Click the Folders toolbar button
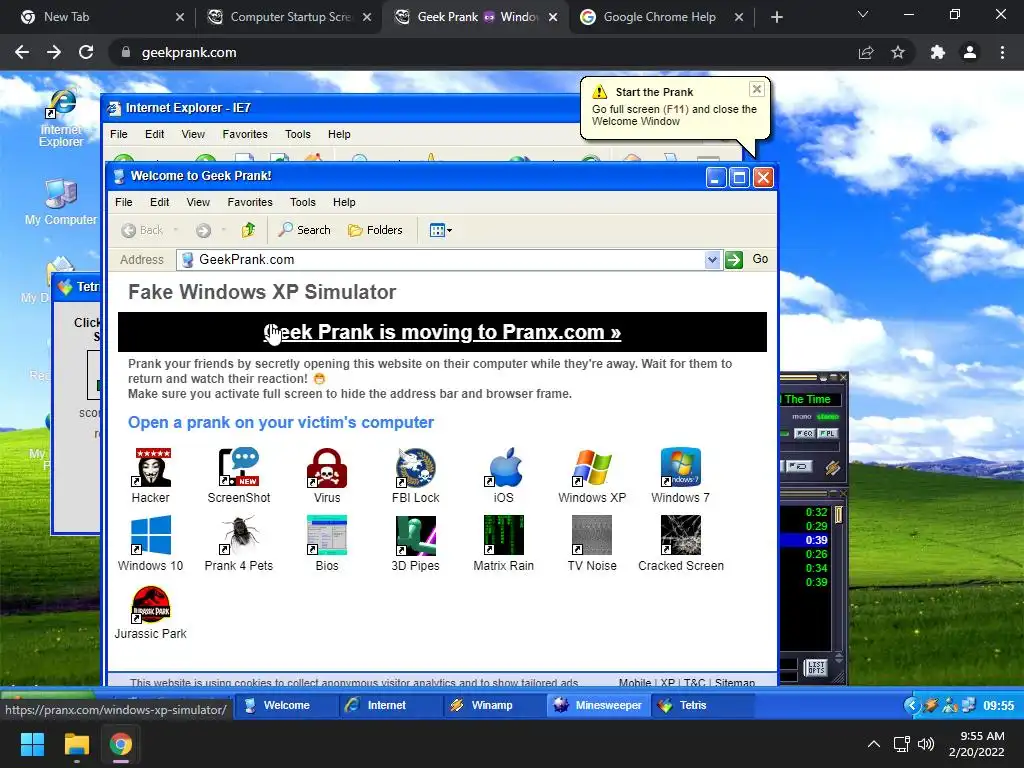Image resolution: width=1024 pixels, height=768 pixels. coord(375,230)
